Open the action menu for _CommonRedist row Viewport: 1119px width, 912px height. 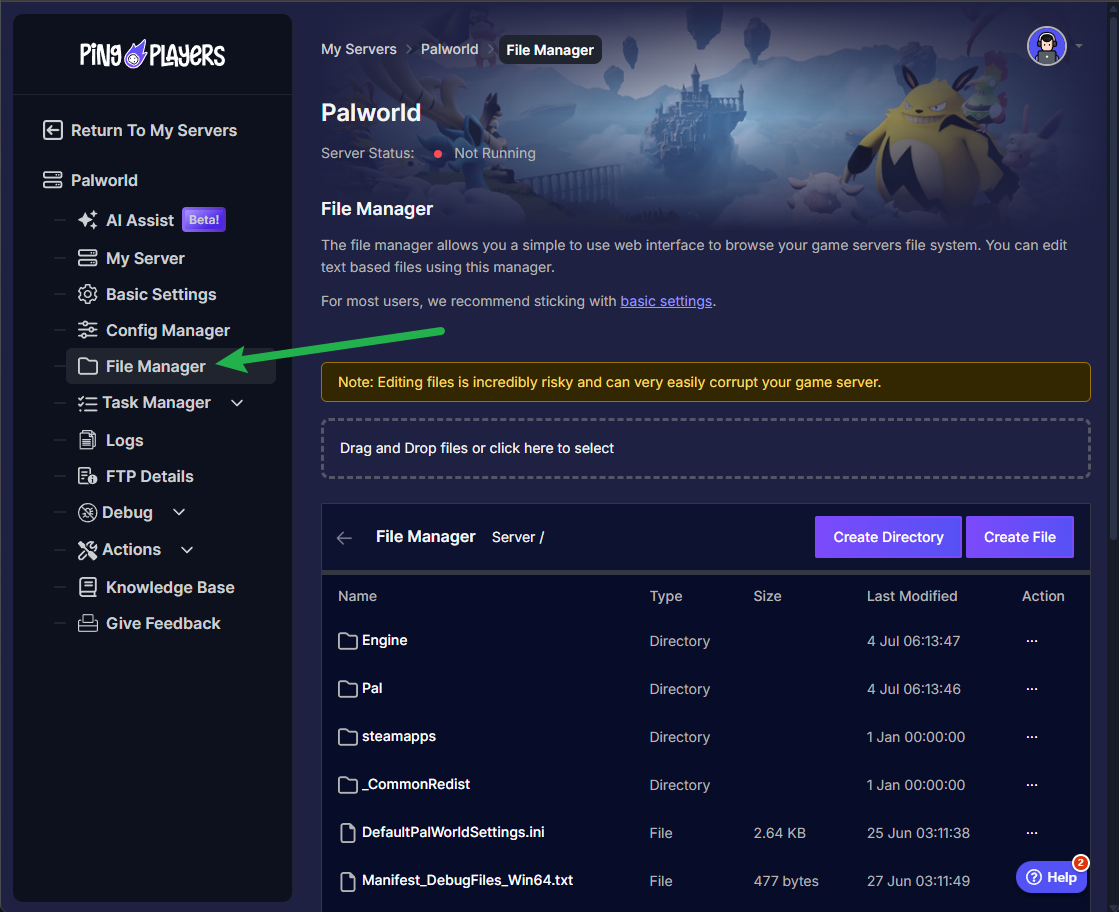pos(1032,785)
